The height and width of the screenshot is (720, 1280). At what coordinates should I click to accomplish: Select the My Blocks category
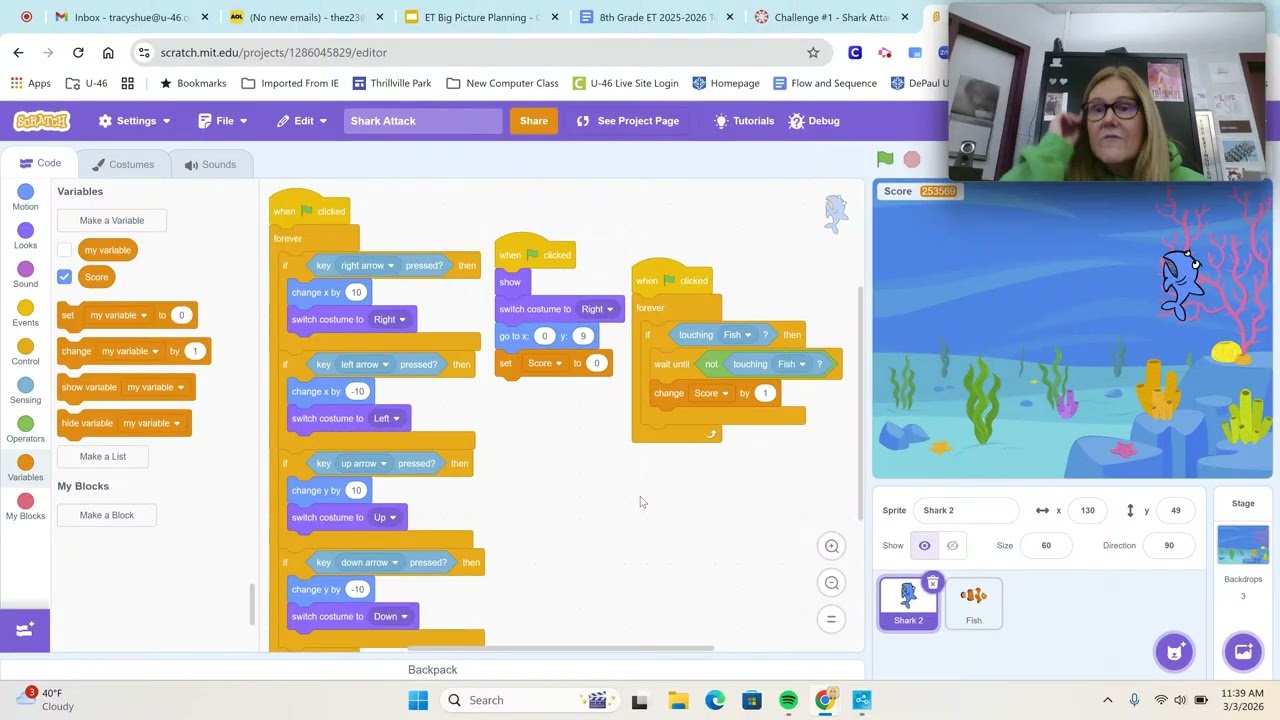pyautogui.click(x=25, y=508)
